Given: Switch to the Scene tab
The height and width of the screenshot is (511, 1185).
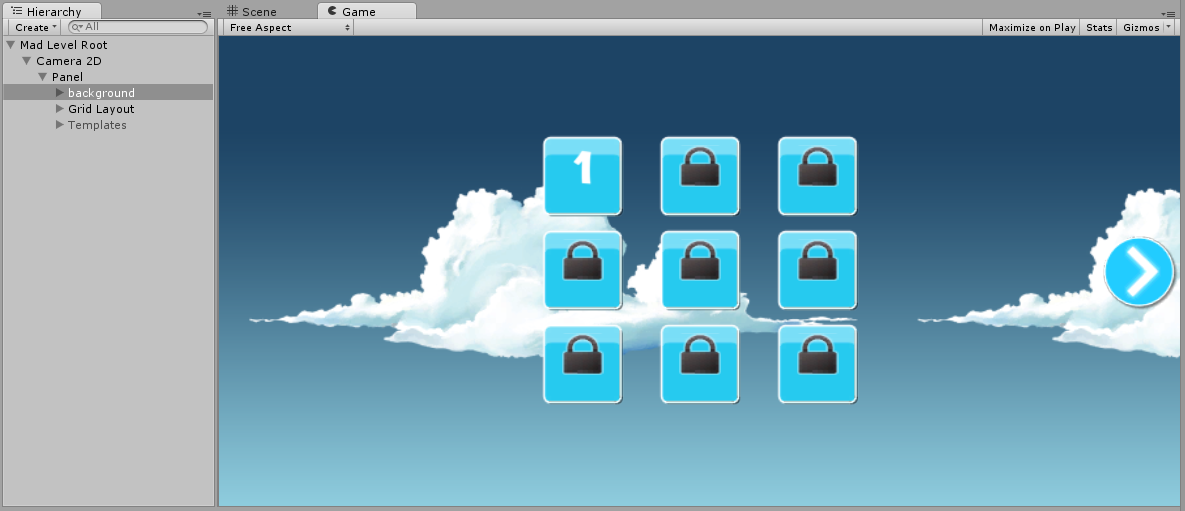Looking at the screenshot, I should point(258,12).
